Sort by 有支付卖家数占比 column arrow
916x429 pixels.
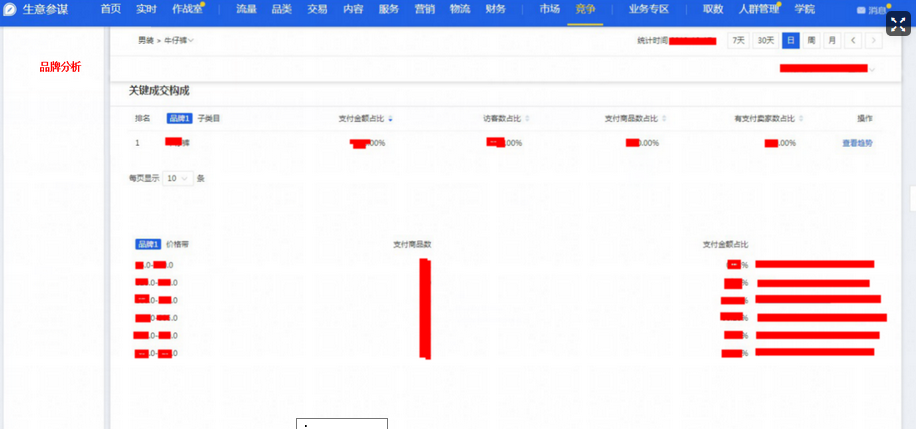801,118
